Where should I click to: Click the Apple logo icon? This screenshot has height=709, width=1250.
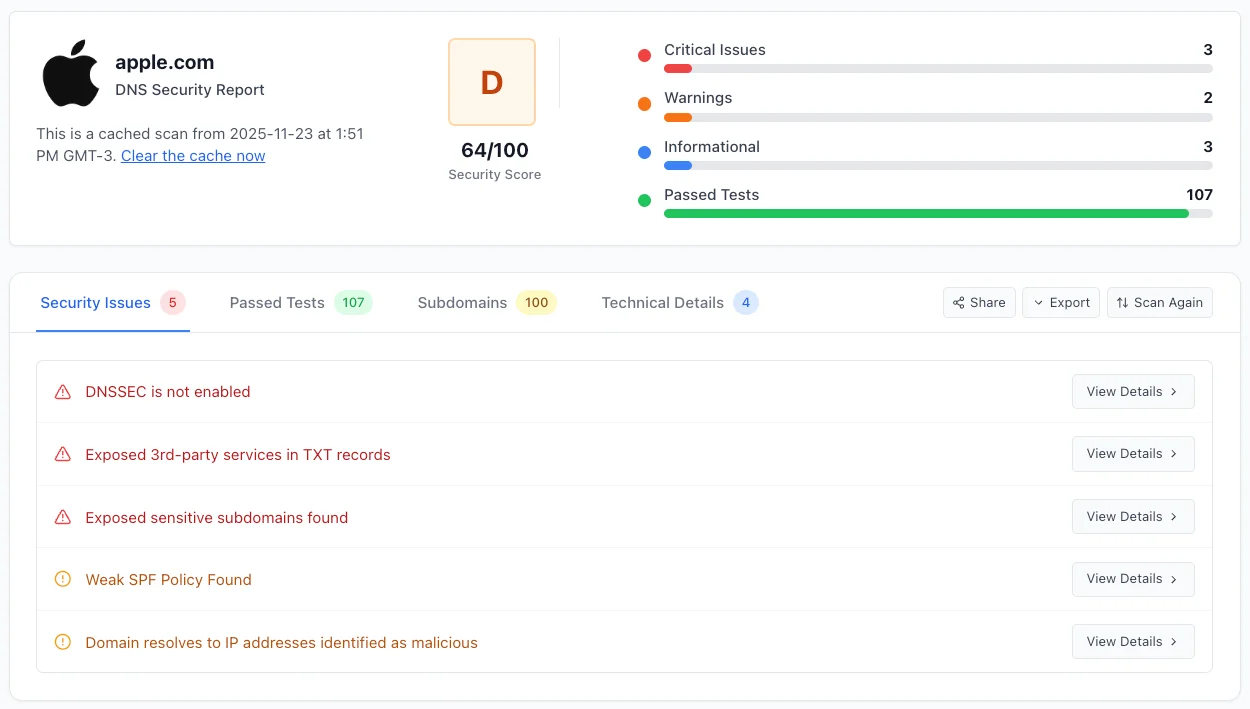coord(71,73)
